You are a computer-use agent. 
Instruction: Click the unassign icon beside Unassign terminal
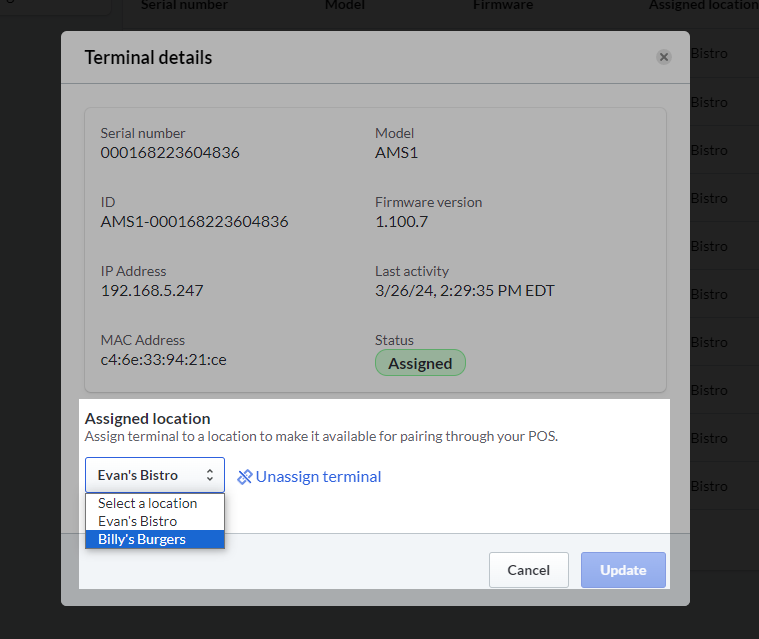pos(244,477)
